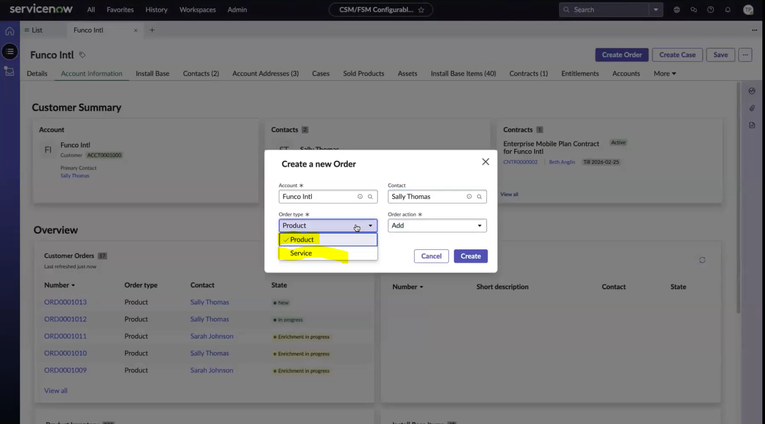This screenshot has height=424, width=765.
Task: Close the Funco Intl tab
Action: [136, 30]
